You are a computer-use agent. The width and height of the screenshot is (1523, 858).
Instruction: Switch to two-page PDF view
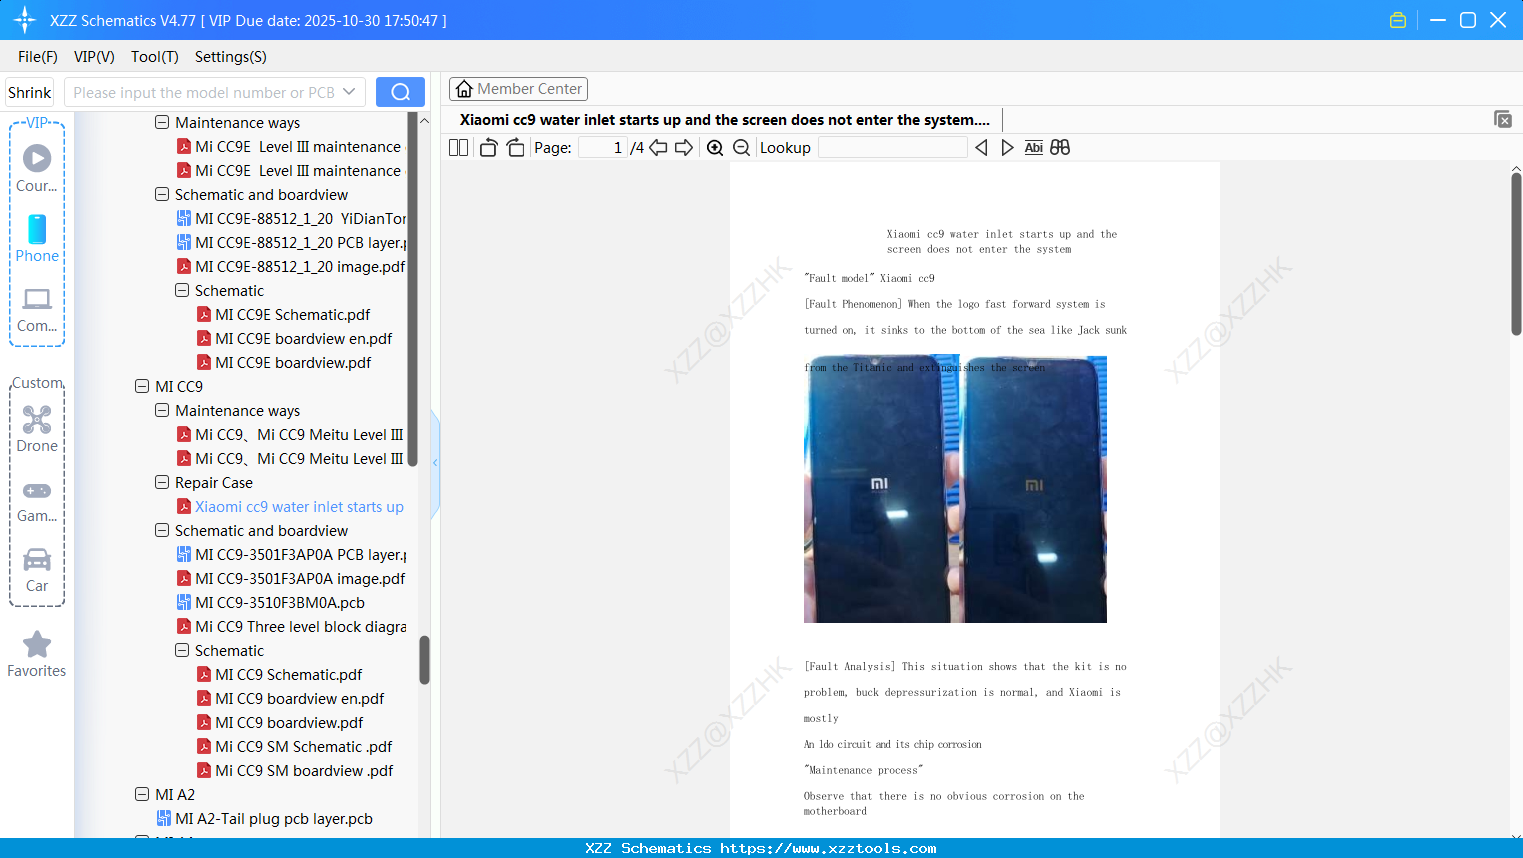(x=457, y=147)
